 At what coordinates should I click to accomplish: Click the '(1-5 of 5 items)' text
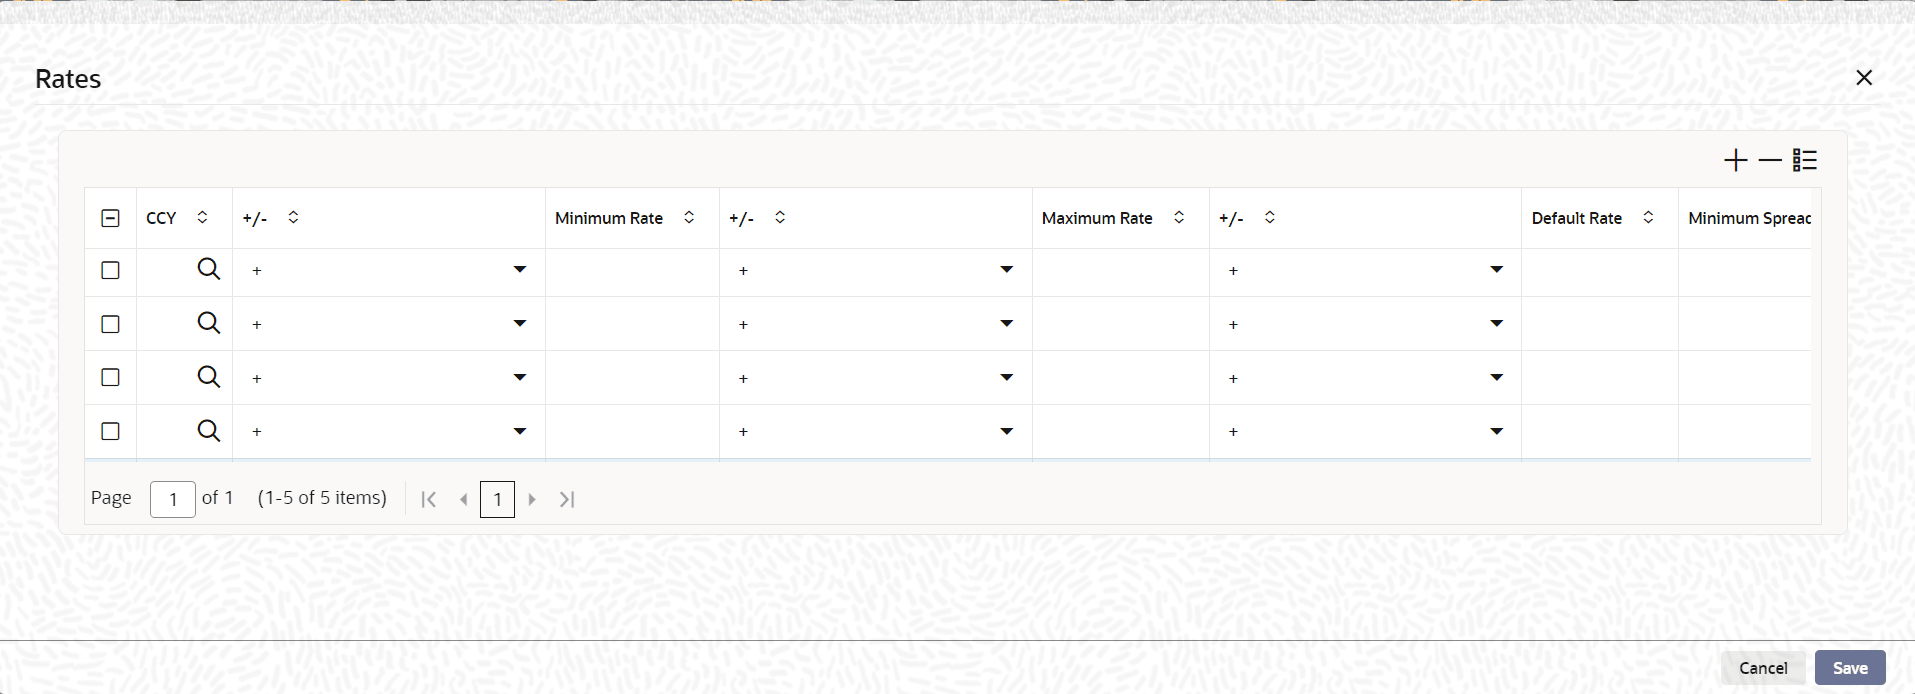[x=322, y=498]
